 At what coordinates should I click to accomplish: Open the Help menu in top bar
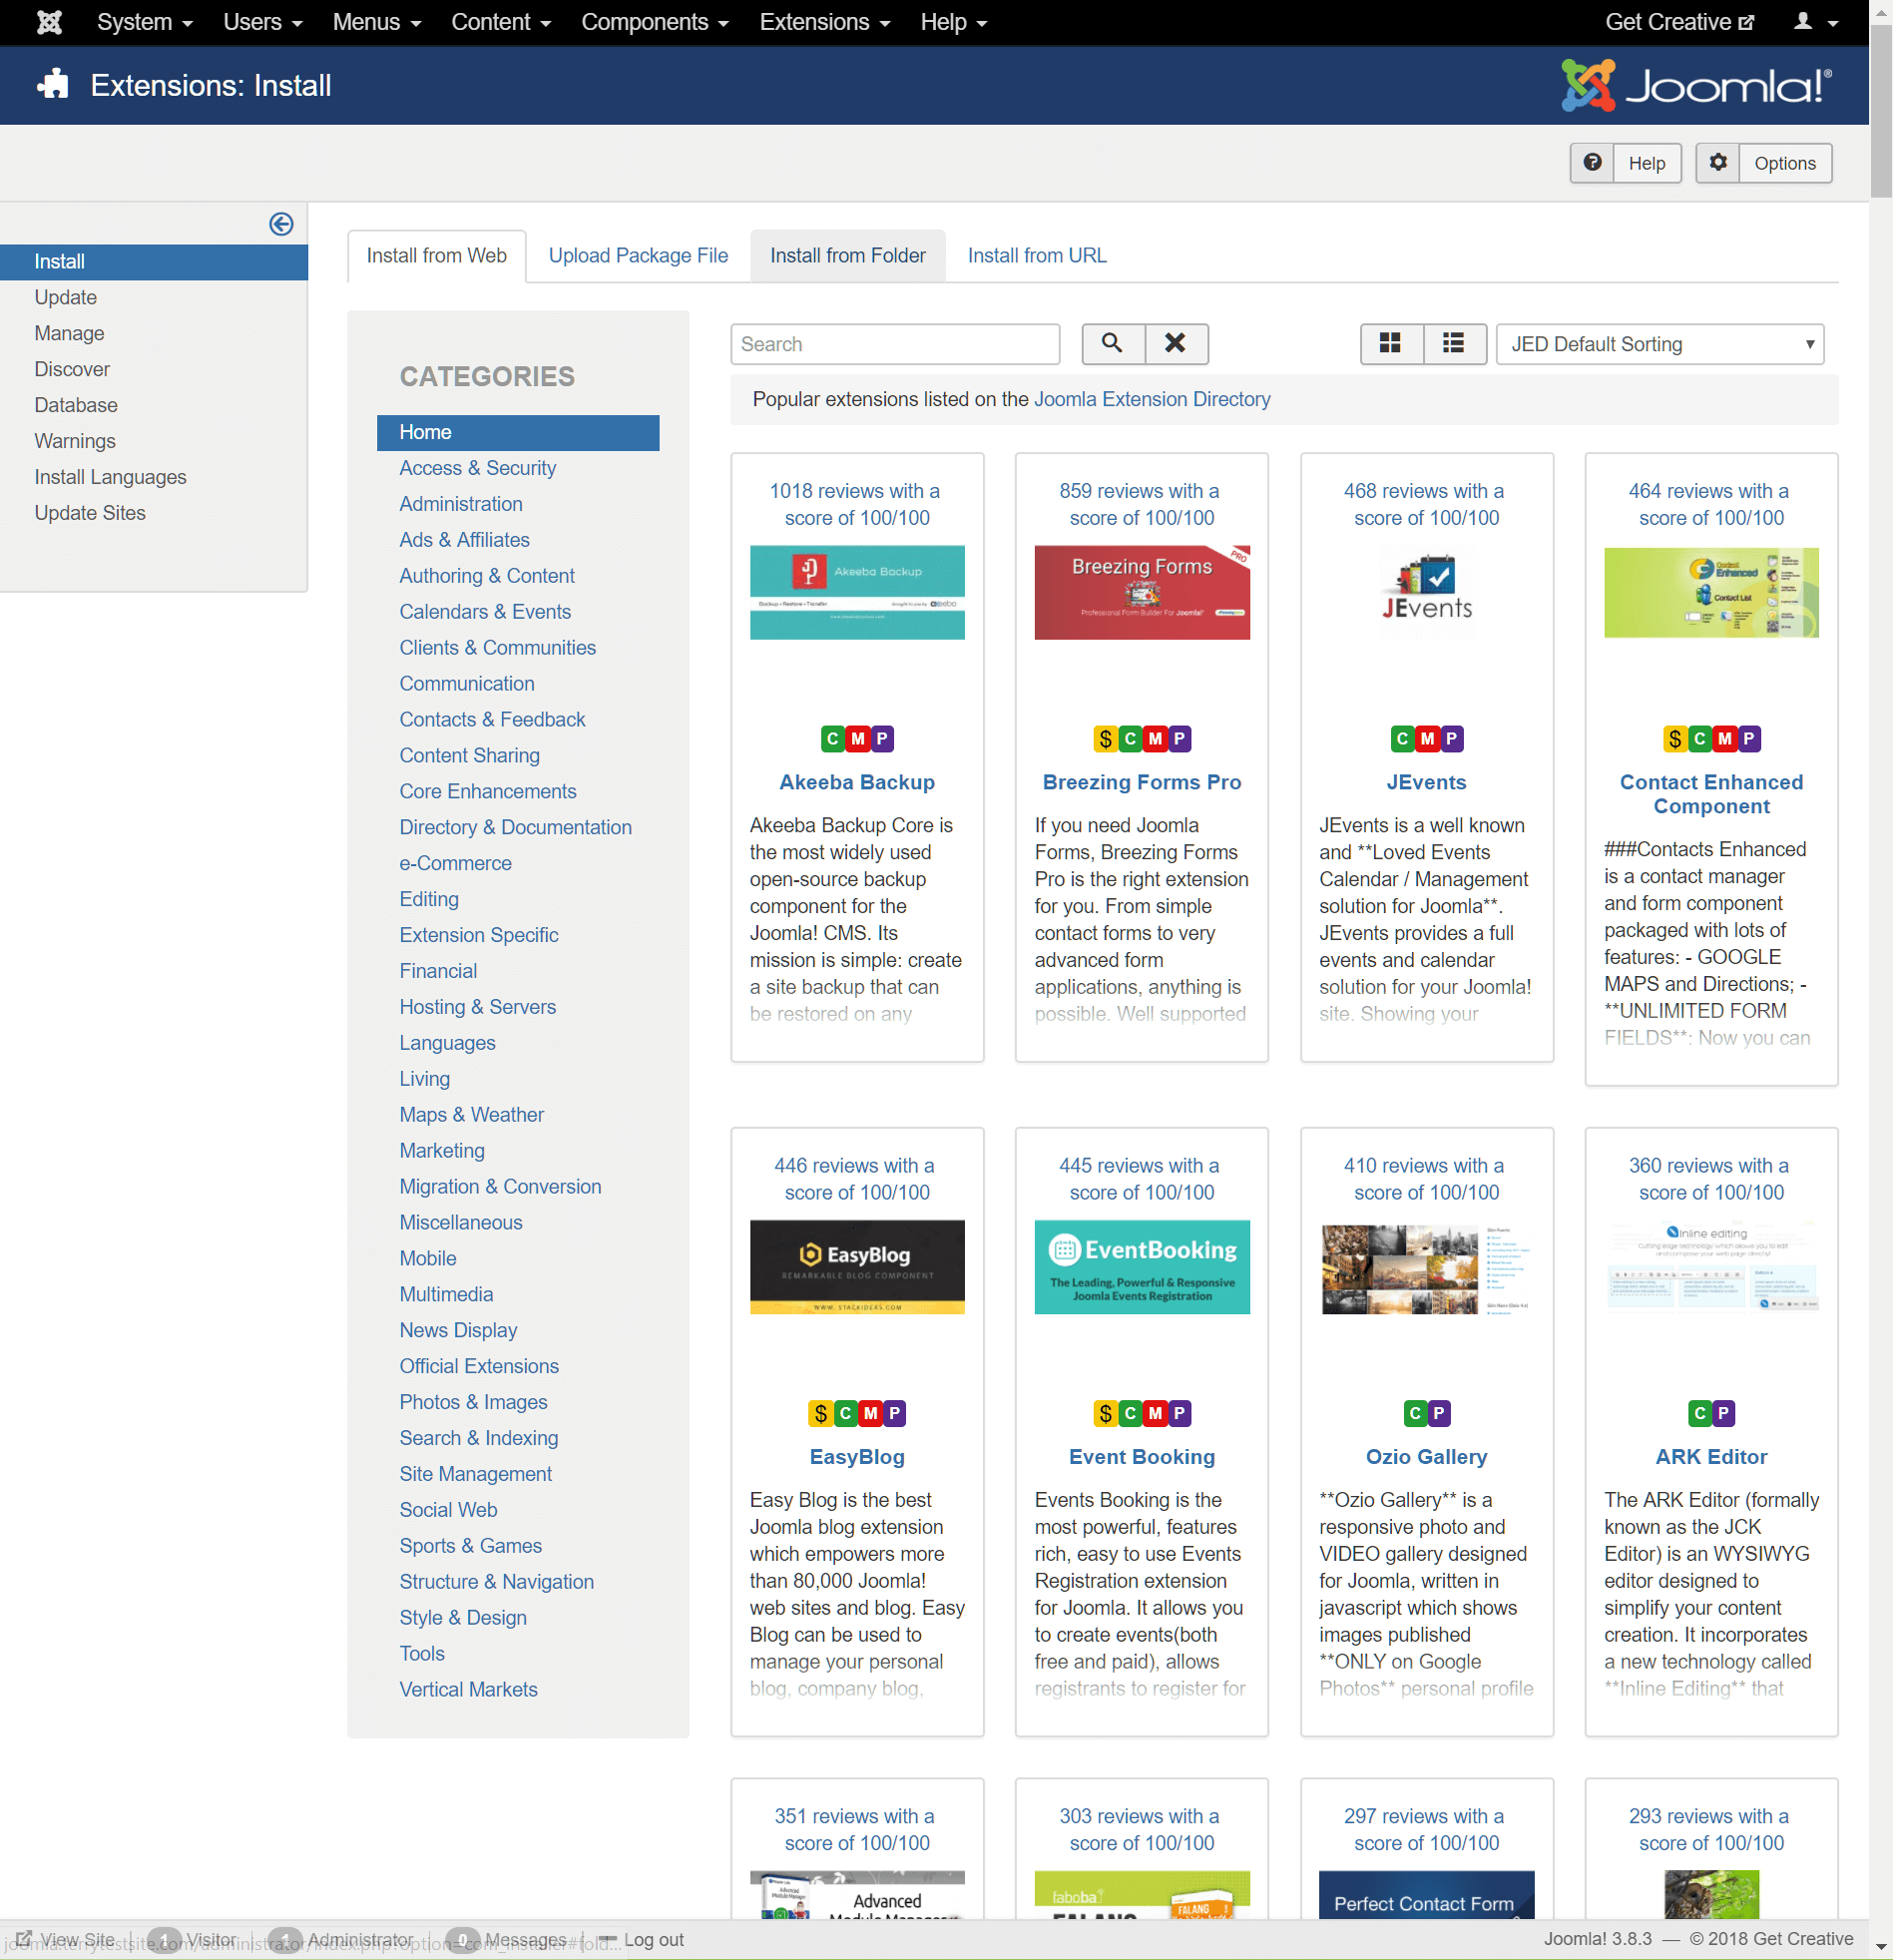953,22
